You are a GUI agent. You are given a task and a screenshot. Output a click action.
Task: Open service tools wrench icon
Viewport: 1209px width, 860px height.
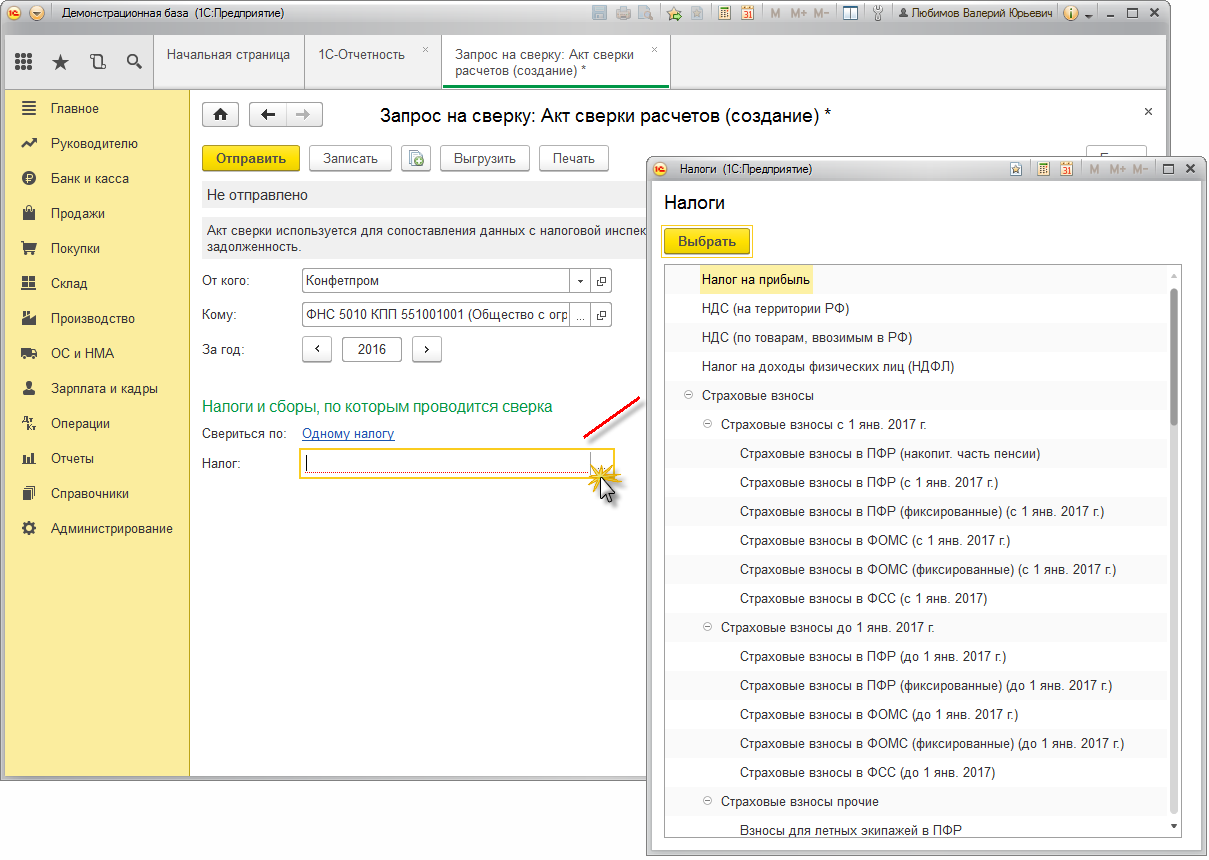(878, 14)
